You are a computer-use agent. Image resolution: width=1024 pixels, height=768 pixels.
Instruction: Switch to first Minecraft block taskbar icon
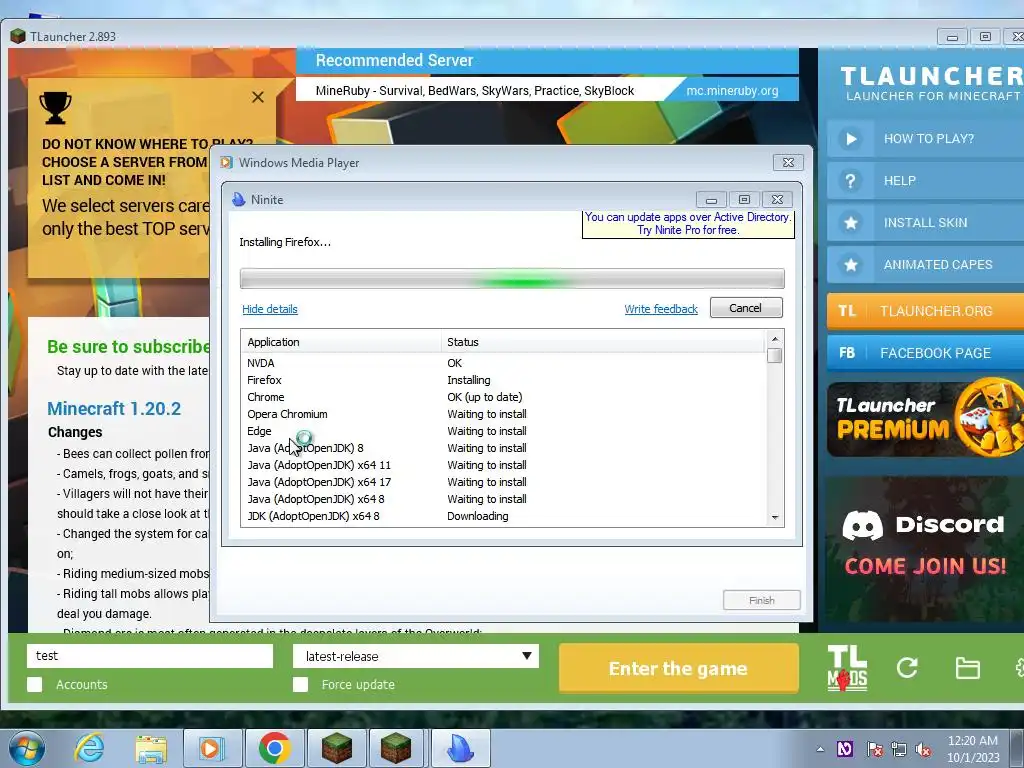point(336,748)
